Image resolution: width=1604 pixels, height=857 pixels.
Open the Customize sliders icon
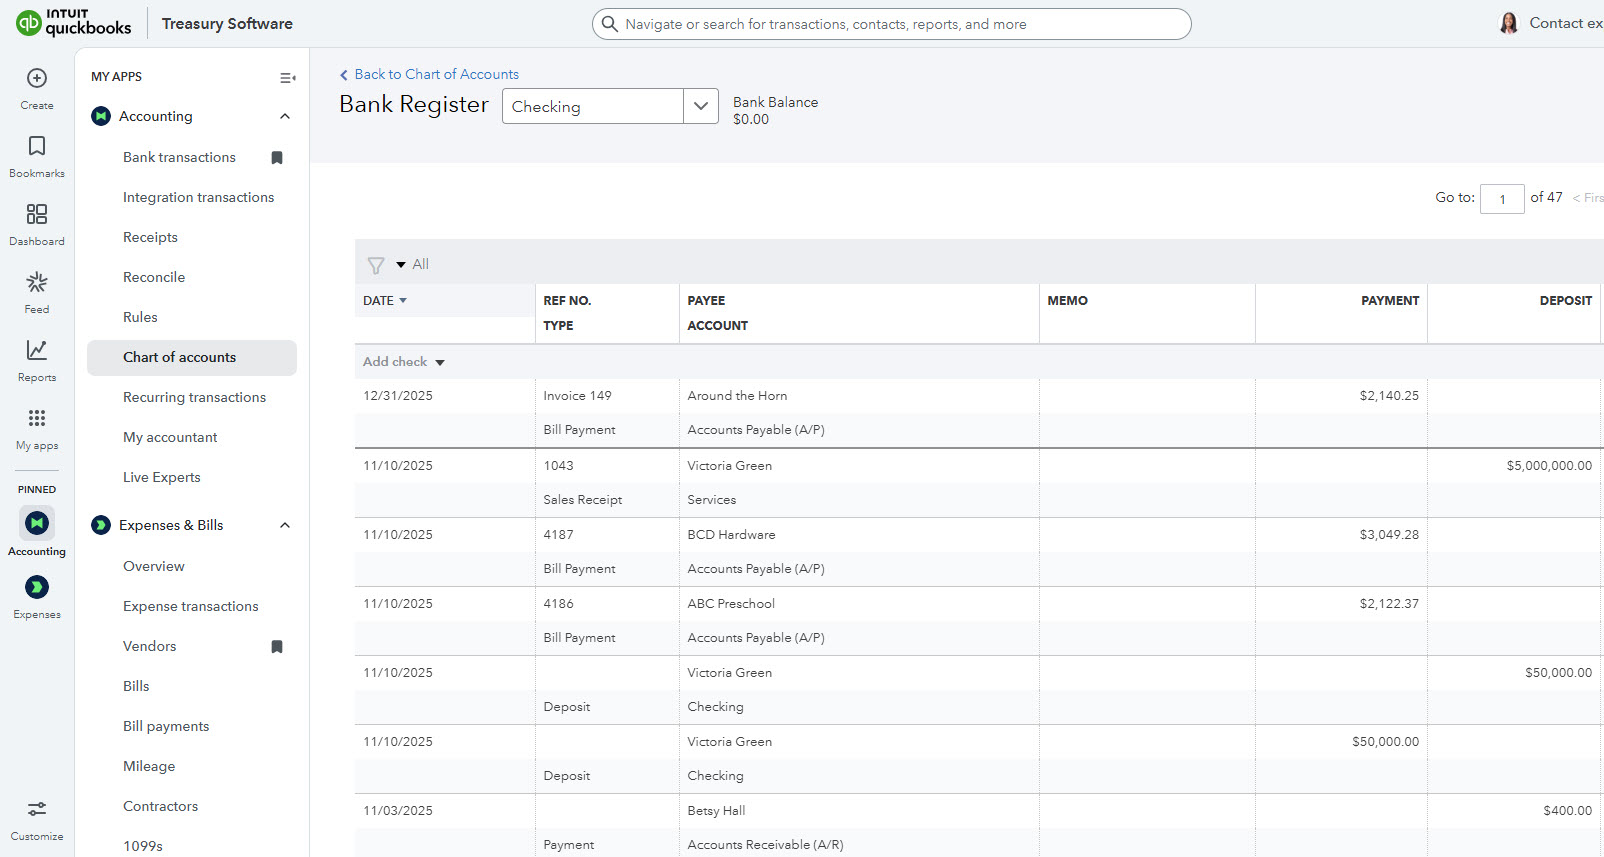point(37,809)
